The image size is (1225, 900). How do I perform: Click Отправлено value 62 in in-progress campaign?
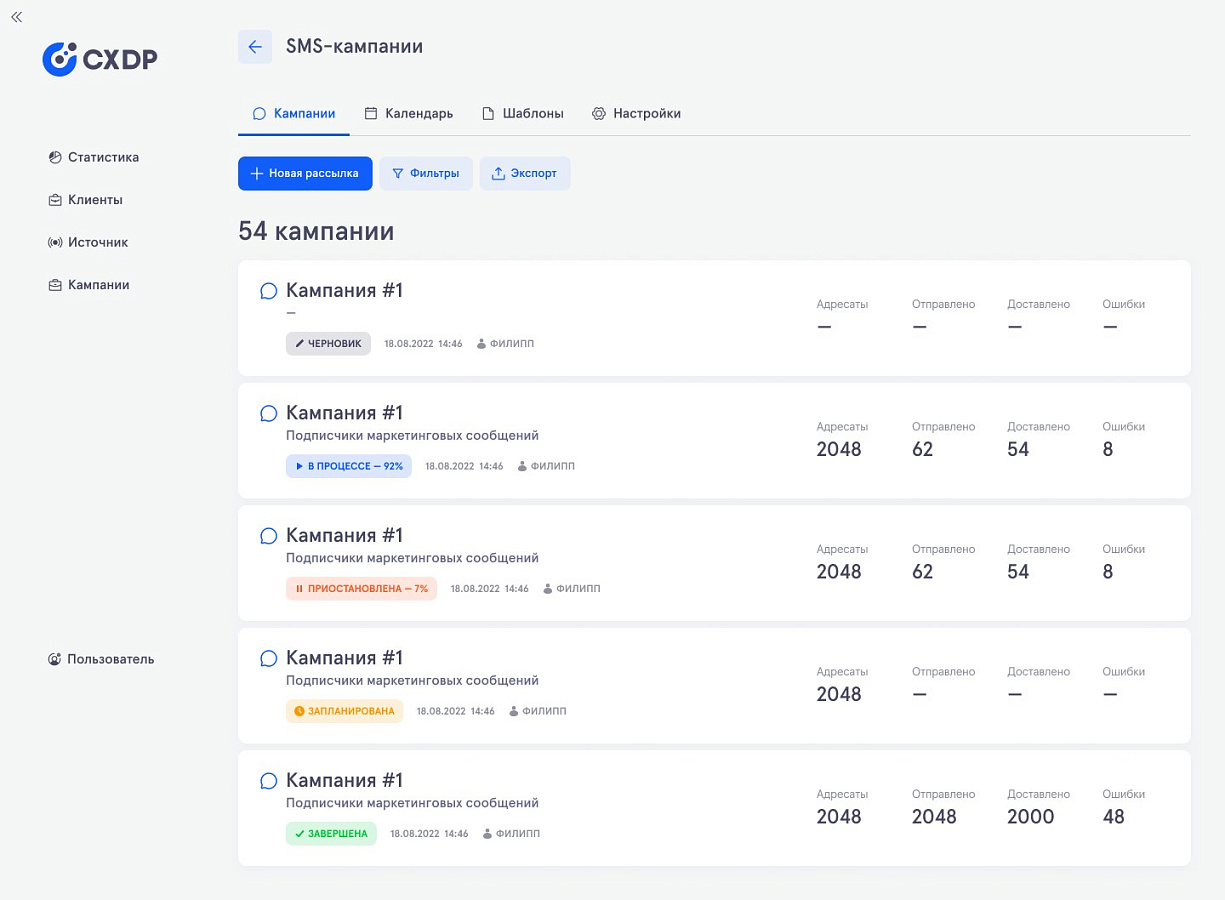922,449
